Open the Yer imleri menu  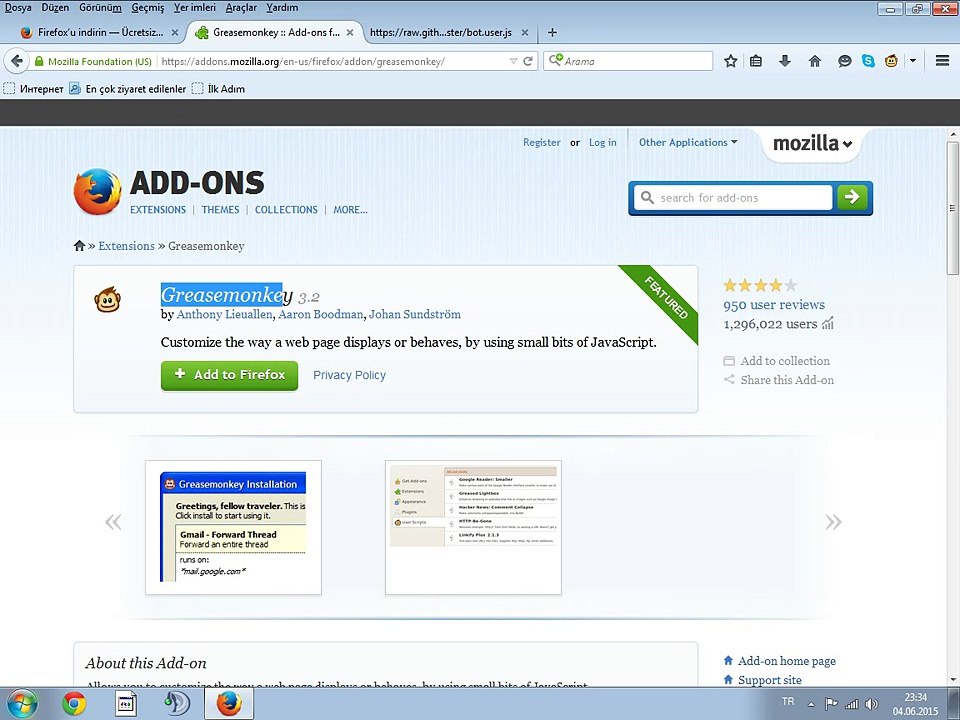coord(195,8)
